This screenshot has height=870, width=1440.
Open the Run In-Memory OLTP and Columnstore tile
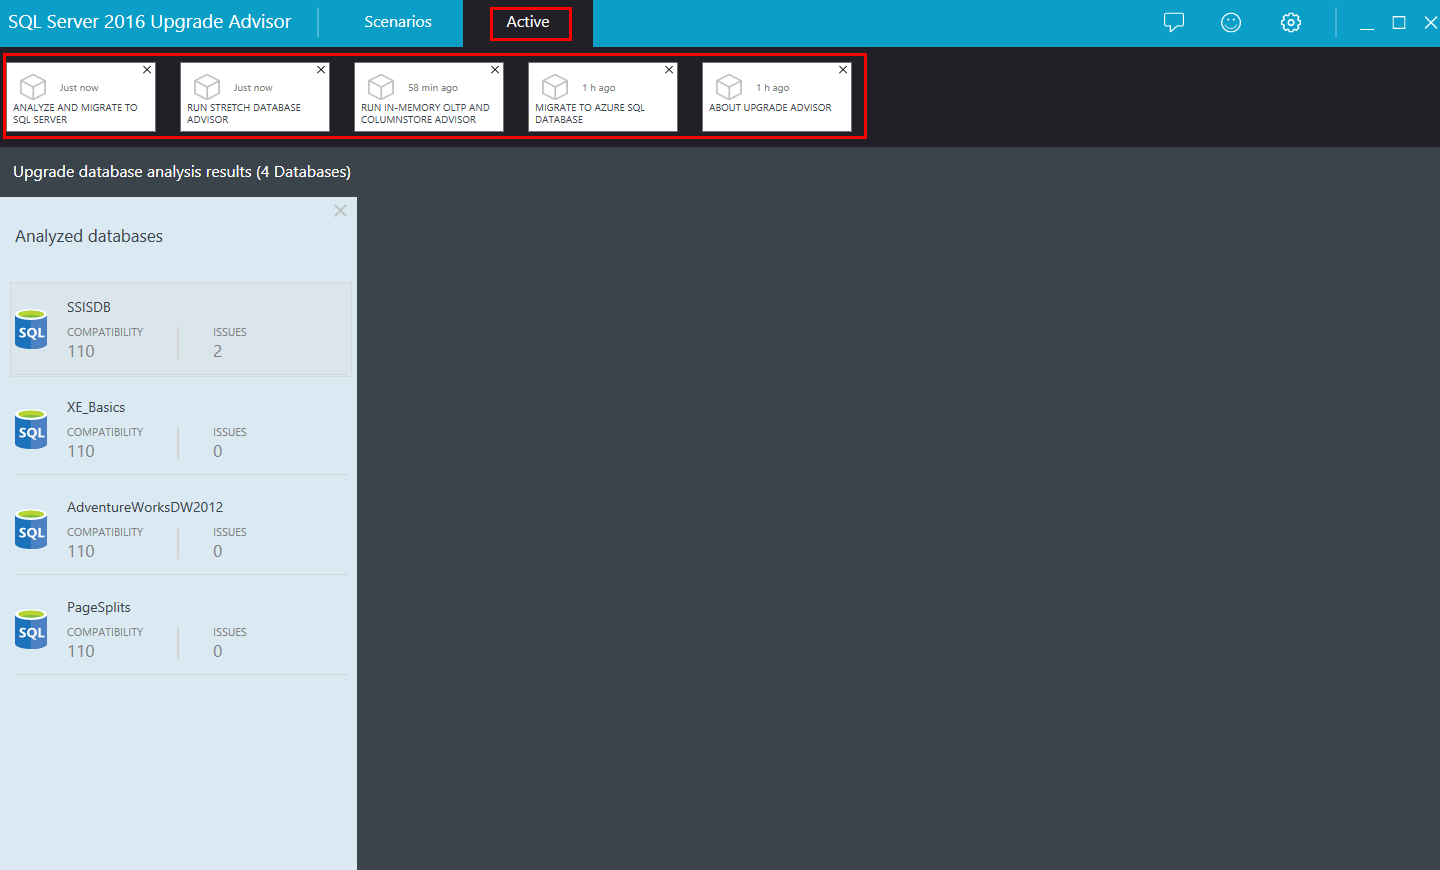pos(429,97)
